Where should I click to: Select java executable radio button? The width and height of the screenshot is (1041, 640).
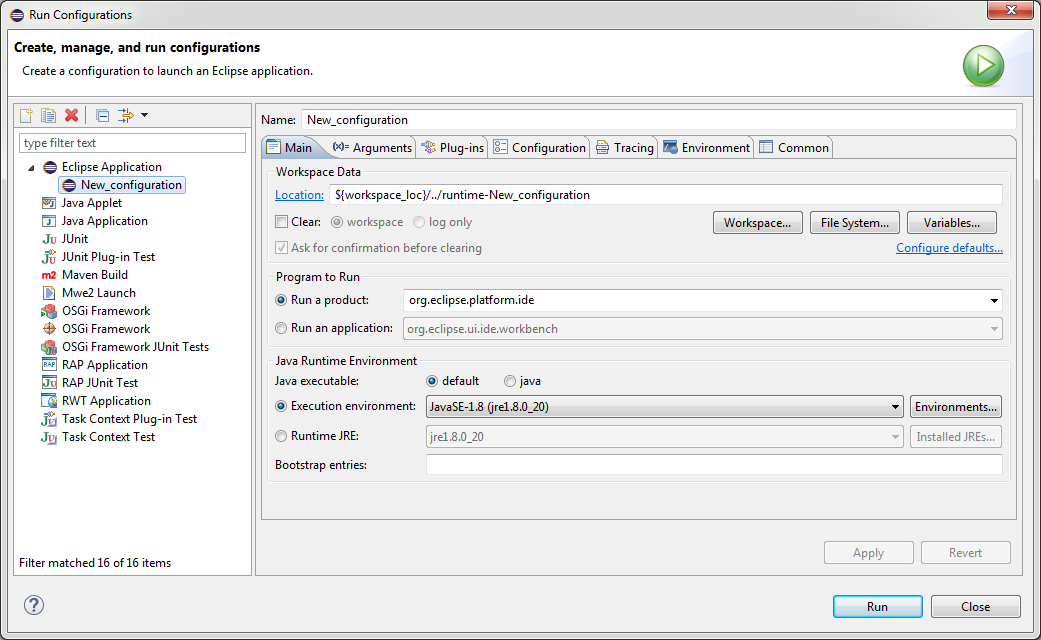point(510,381)
